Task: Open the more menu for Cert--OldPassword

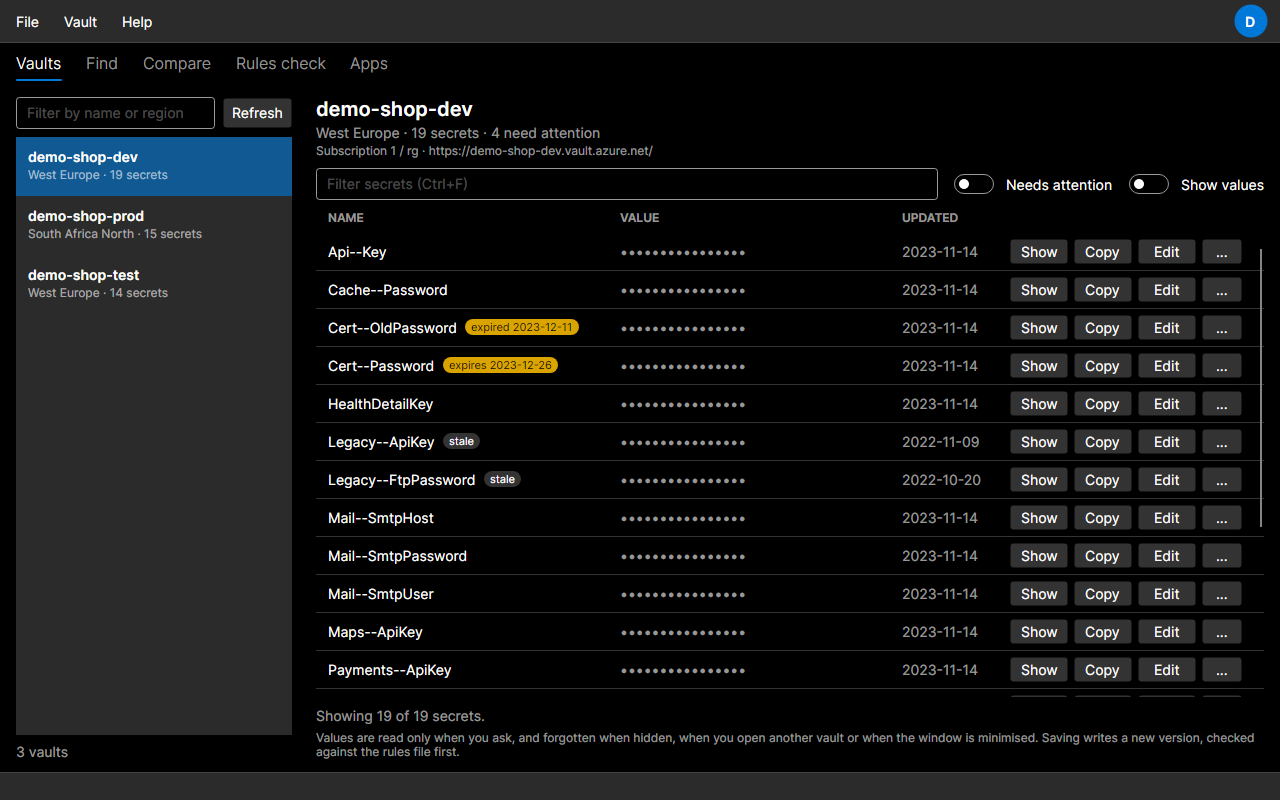Action: pos(1221,328)
